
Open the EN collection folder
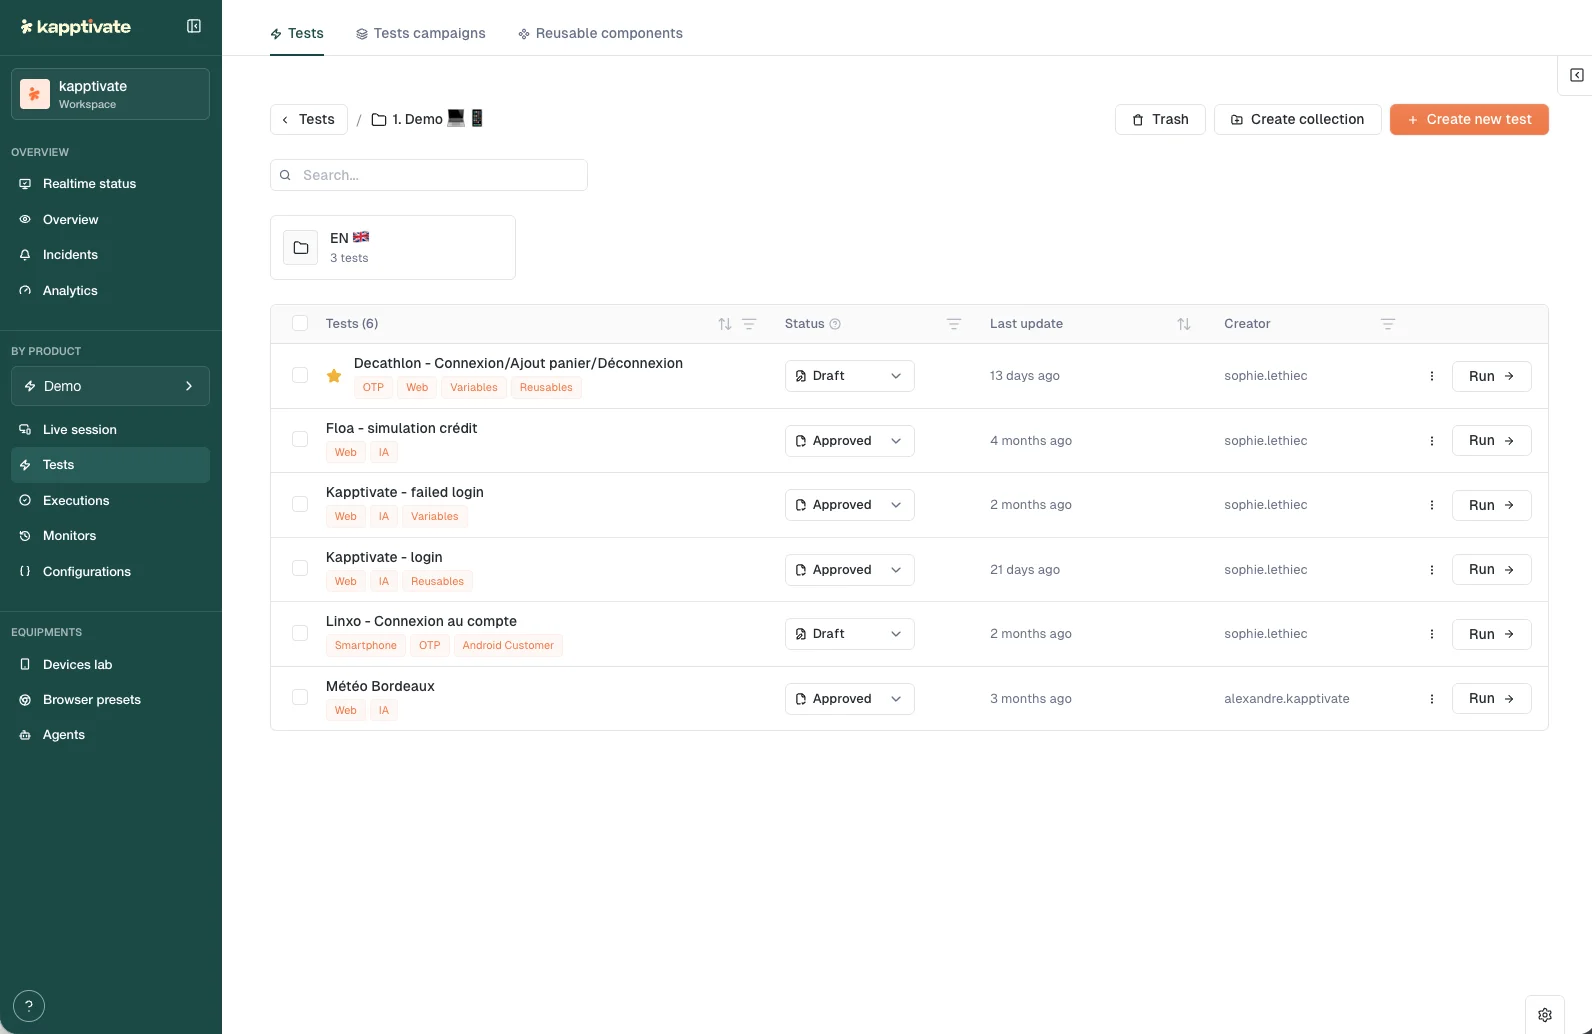click(x=393, y=247)
